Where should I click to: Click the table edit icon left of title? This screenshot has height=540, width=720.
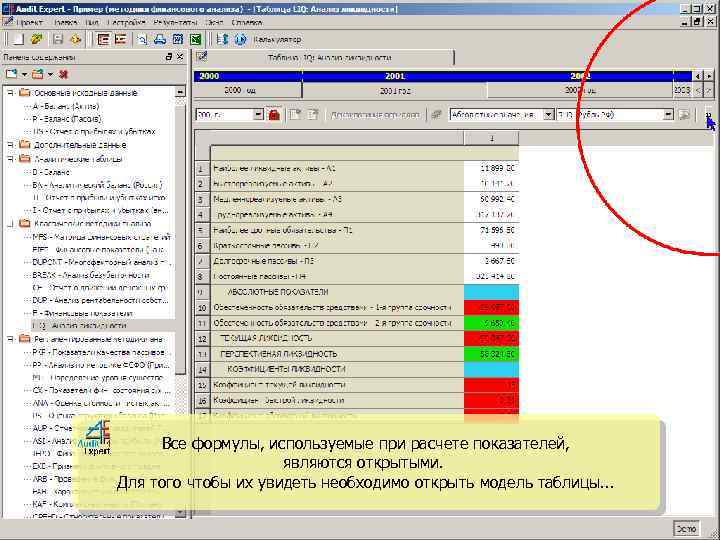pos(202,57)
